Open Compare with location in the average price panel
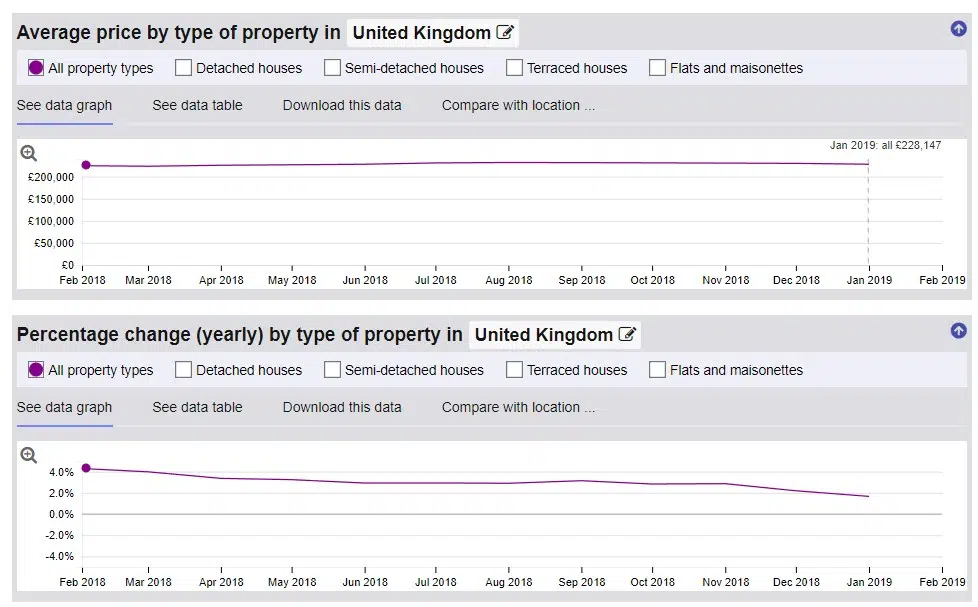Image resolution: width=978 pixels, height=607 pixels. pos(518,105)
